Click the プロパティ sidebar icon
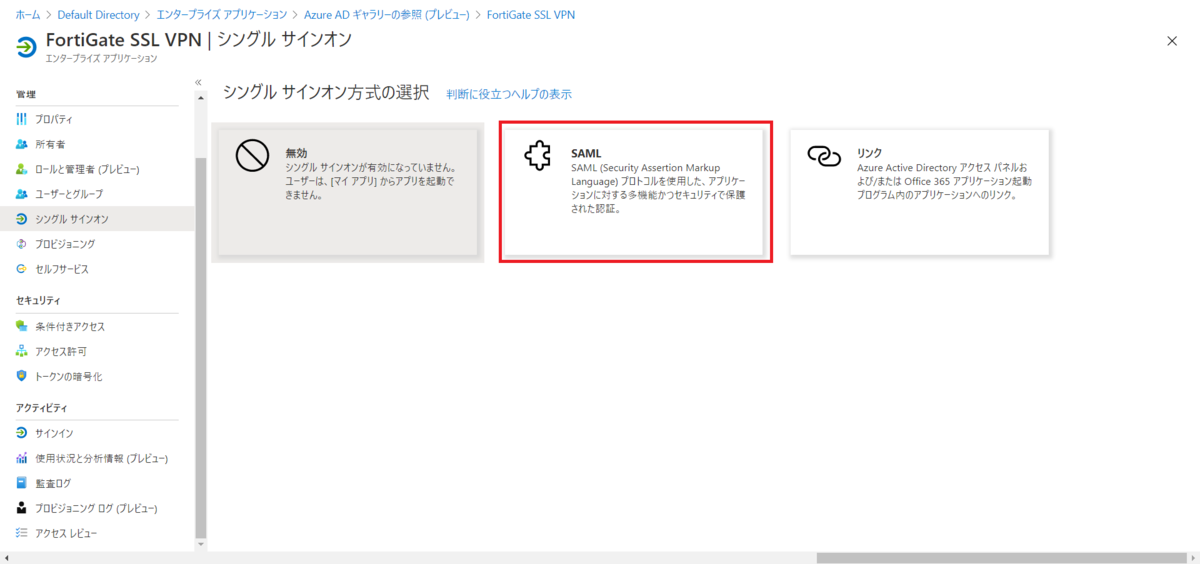This screenshot has width=1200, height=564. pyautogui.click(x=22, y=119)
